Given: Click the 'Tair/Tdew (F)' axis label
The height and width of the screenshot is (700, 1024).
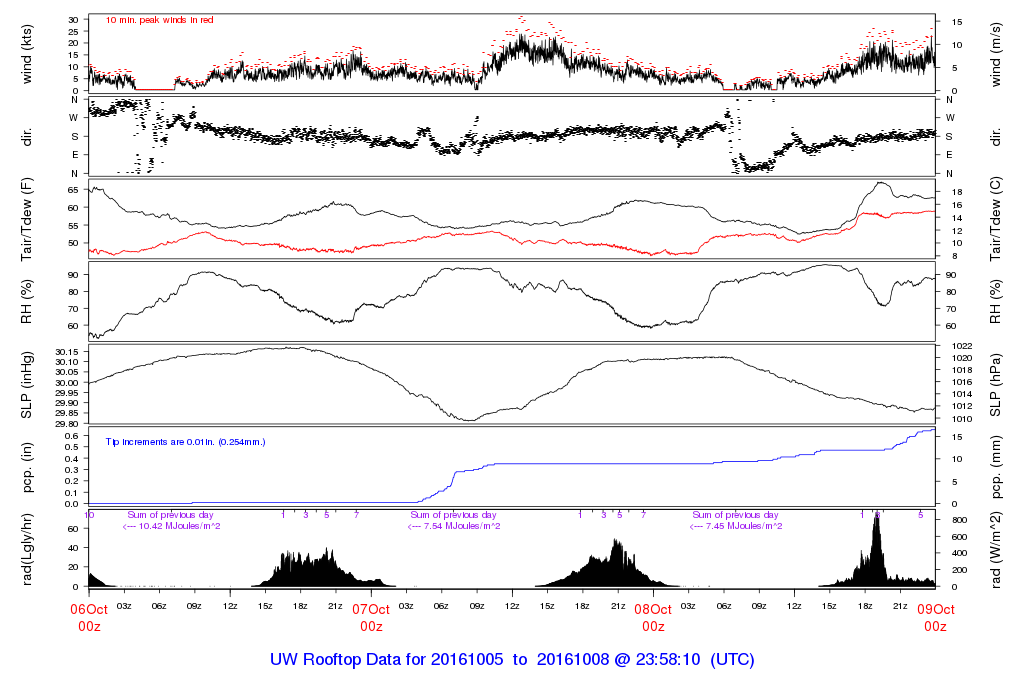Looking at the screenshot, I should click(27, 220).
